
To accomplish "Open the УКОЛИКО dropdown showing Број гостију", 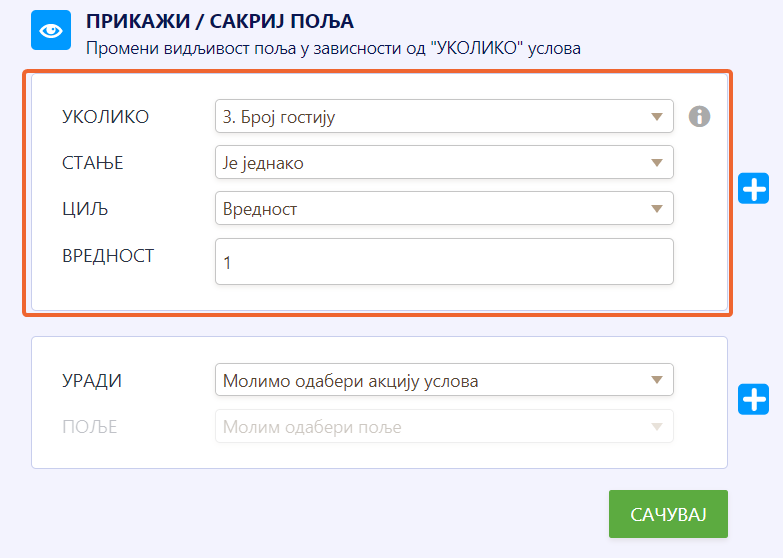I will pyautogui.click(x=444, y=116).
